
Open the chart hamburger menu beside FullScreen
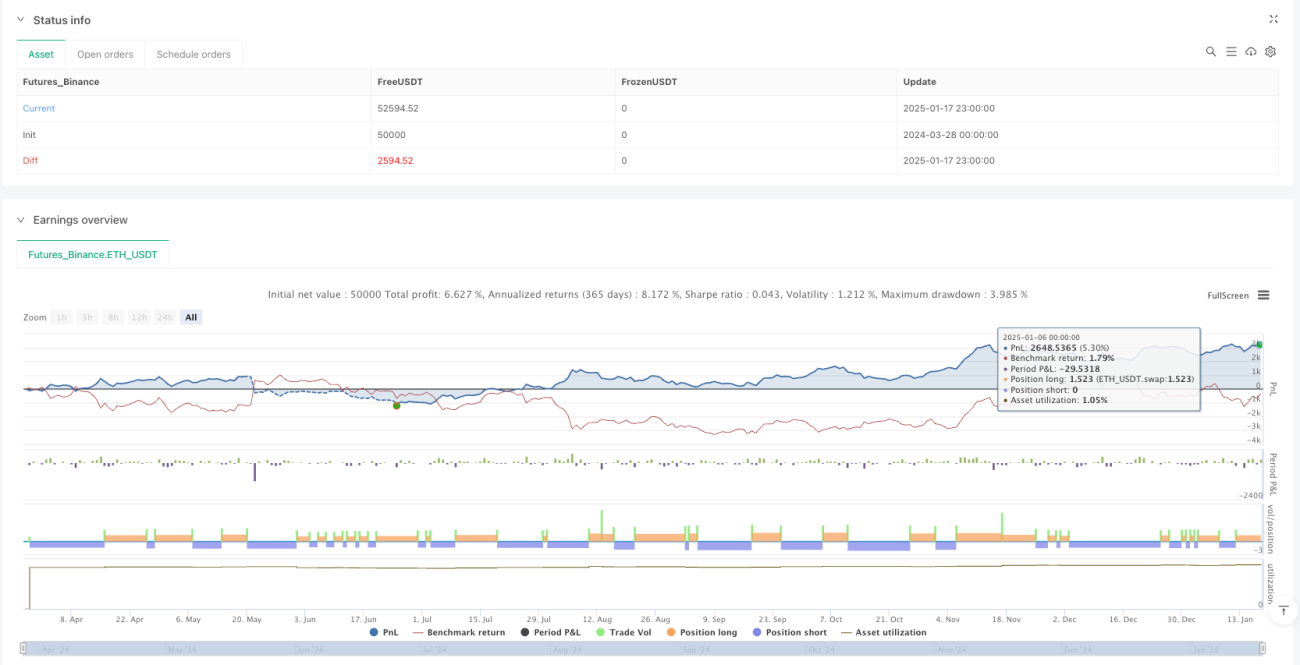tap(1264, 295)
